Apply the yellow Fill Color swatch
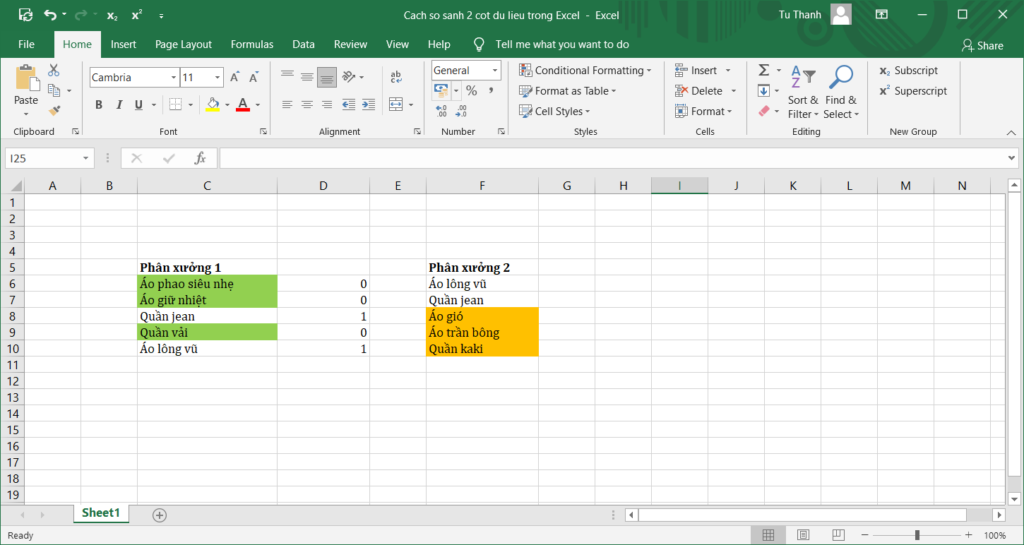 [x=212, y=105]
